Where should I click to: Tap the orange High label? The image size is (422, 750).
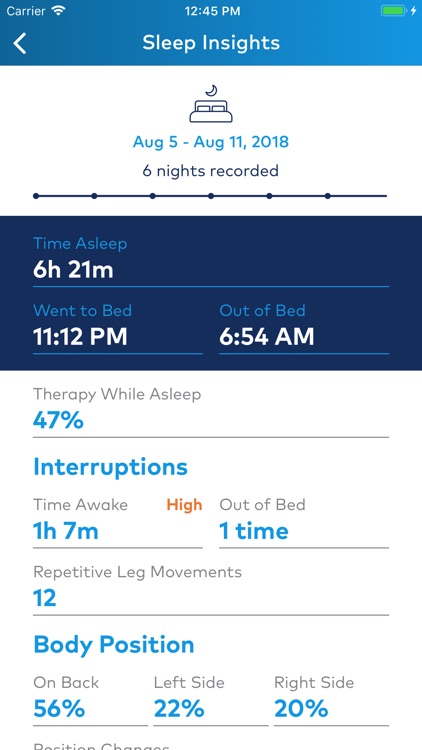(184, 505)
